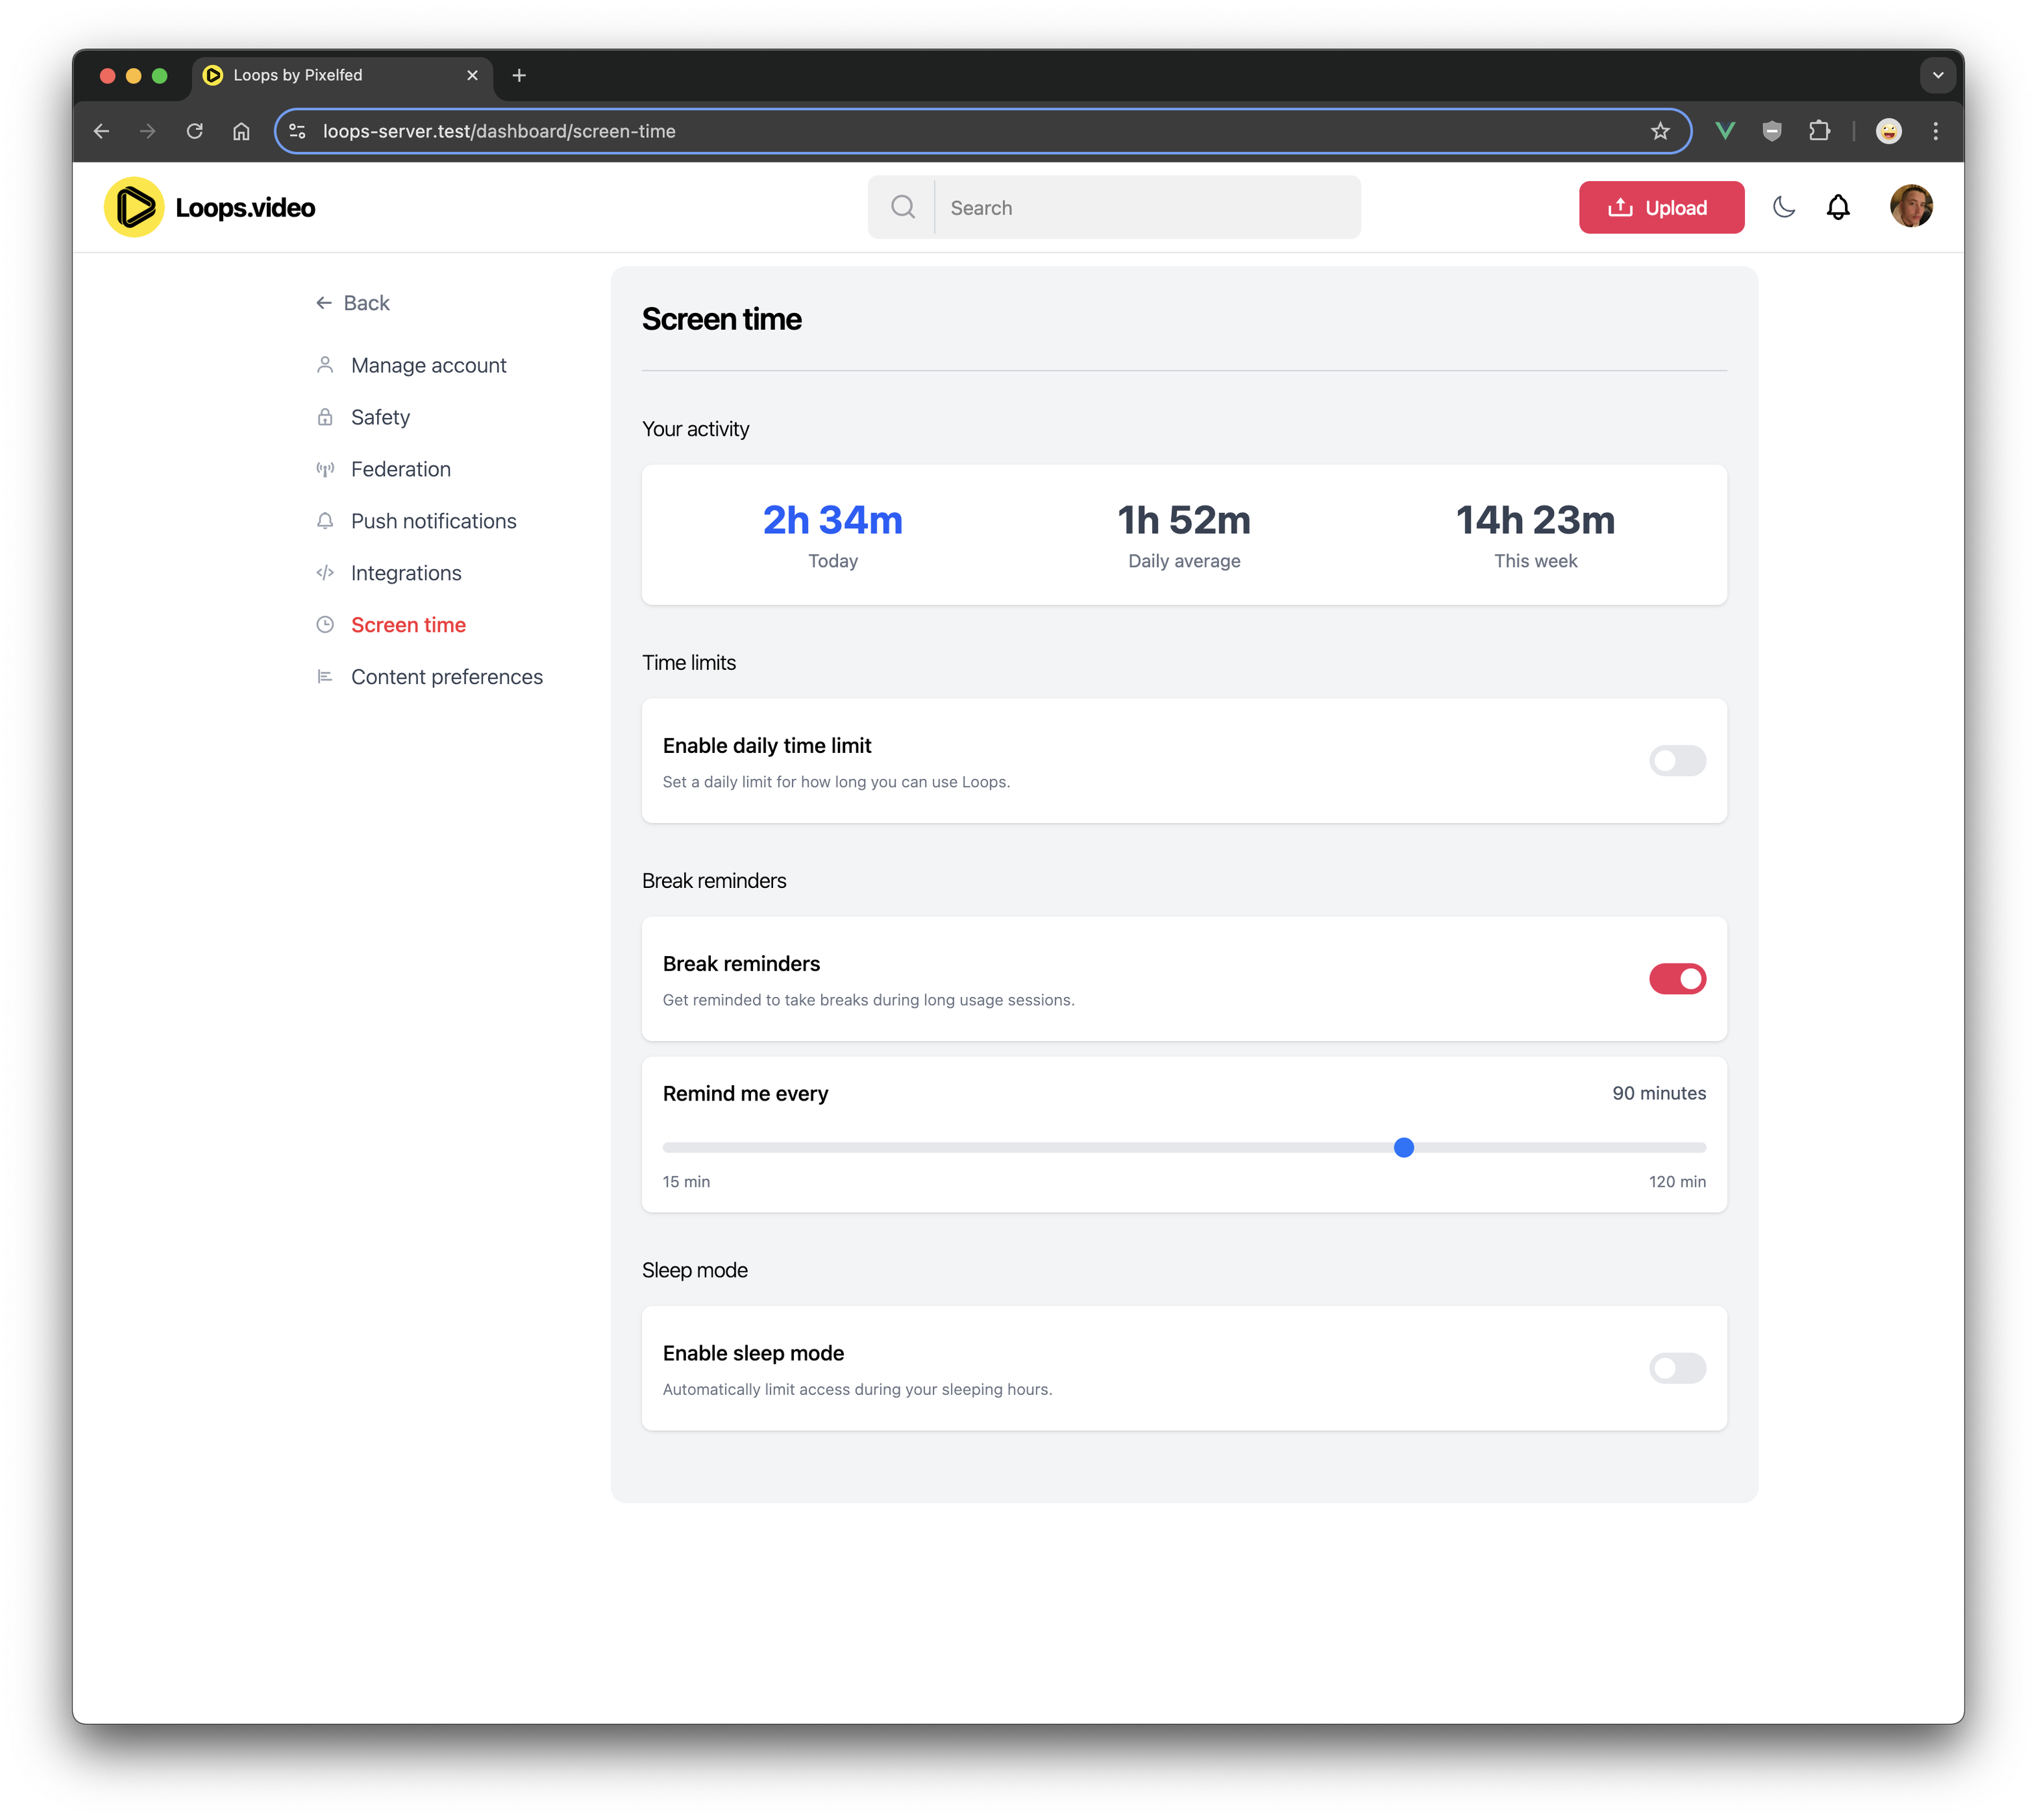This screenshot has height=1820, width=2037.
Task: Toggle dark mode moon icon
Action: tap(1783, 207)
